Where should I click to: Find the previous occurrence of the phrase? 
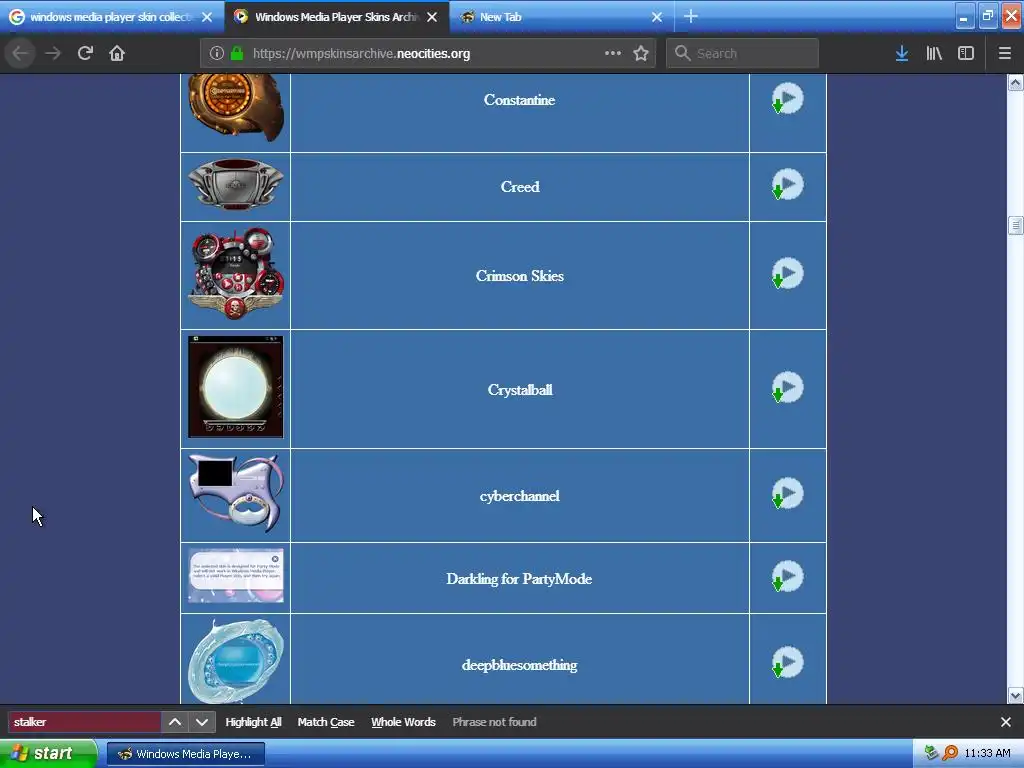pos(175,722)
